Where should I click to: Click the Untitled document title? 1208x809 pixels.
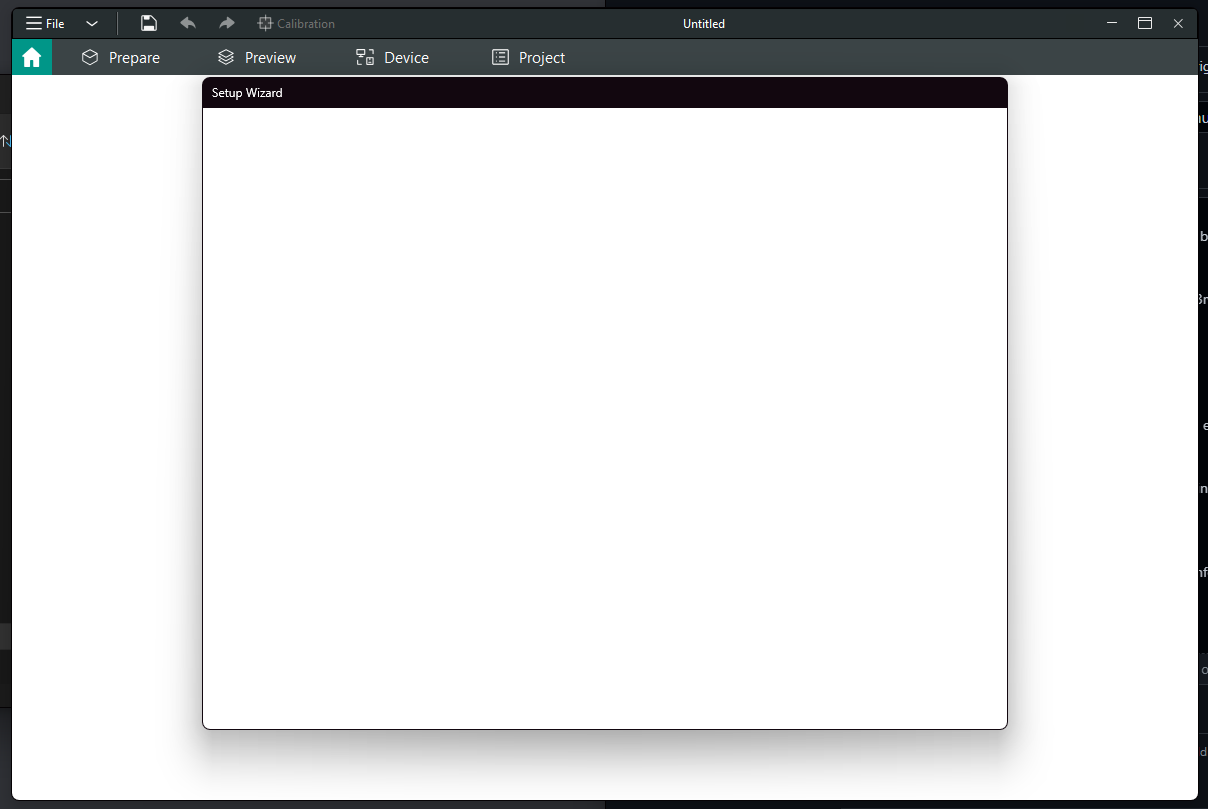pyautogui.click(x=703, y=23)
